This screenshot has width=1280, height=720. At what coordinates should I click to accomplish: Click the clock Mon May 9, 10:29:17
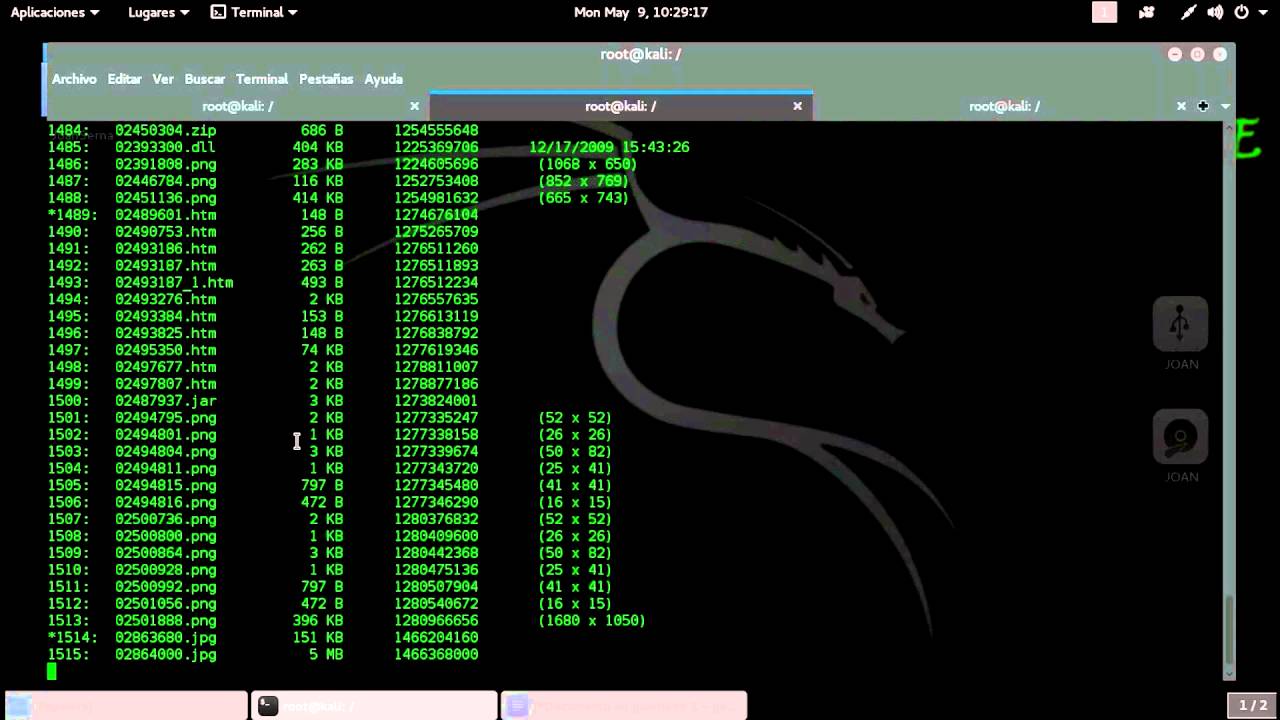[x=641, y=12]
